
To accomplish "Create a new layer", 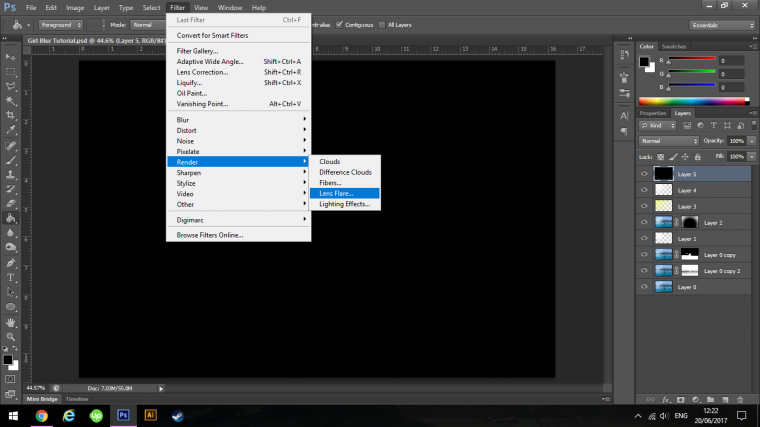I will tap(725, 400).
